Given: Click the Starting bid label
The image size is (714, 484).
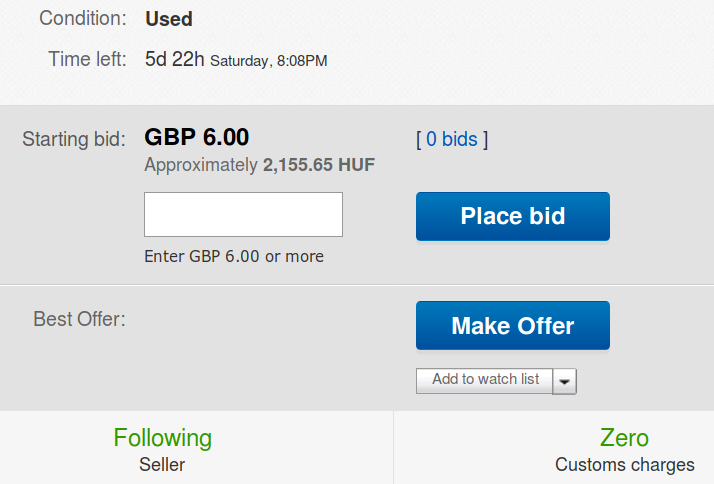Looking at the screenshot, I should pos(74,138).
